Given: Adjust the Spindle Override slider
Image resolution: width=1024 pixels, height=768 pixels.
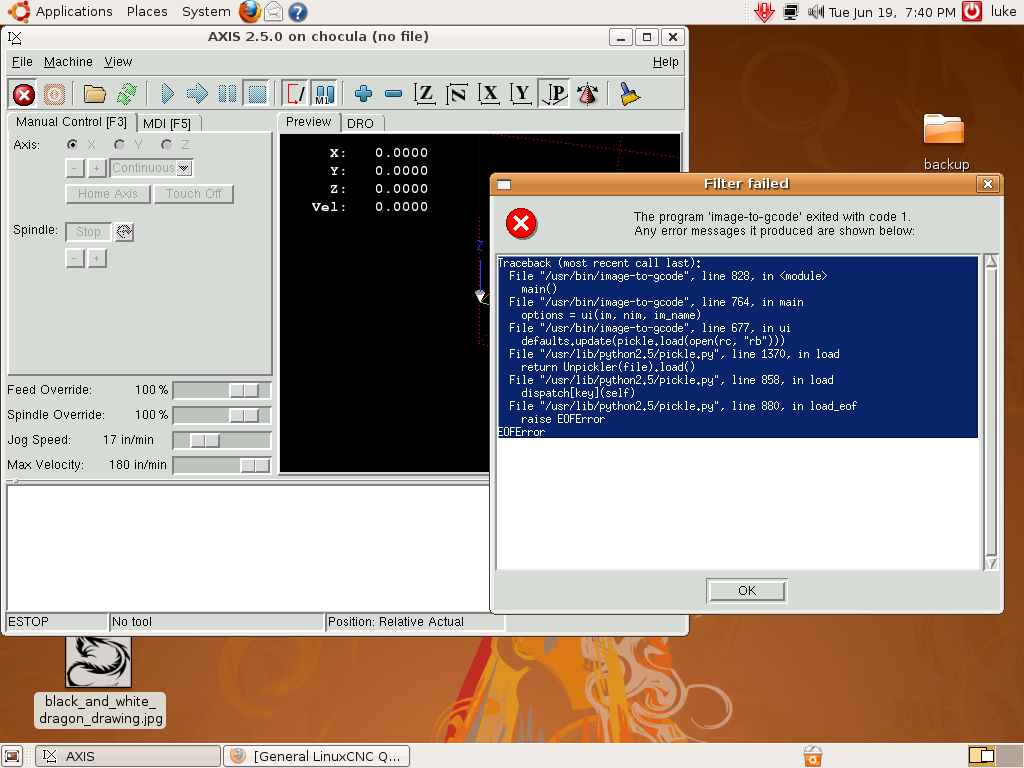Looking at the screenshot, I should tap(222, 415).
